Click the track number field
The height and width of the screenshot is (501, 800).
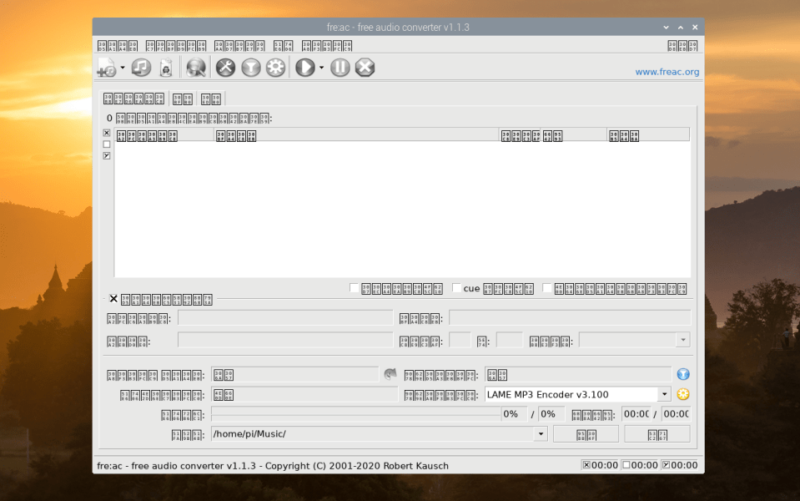coord(460,340)
